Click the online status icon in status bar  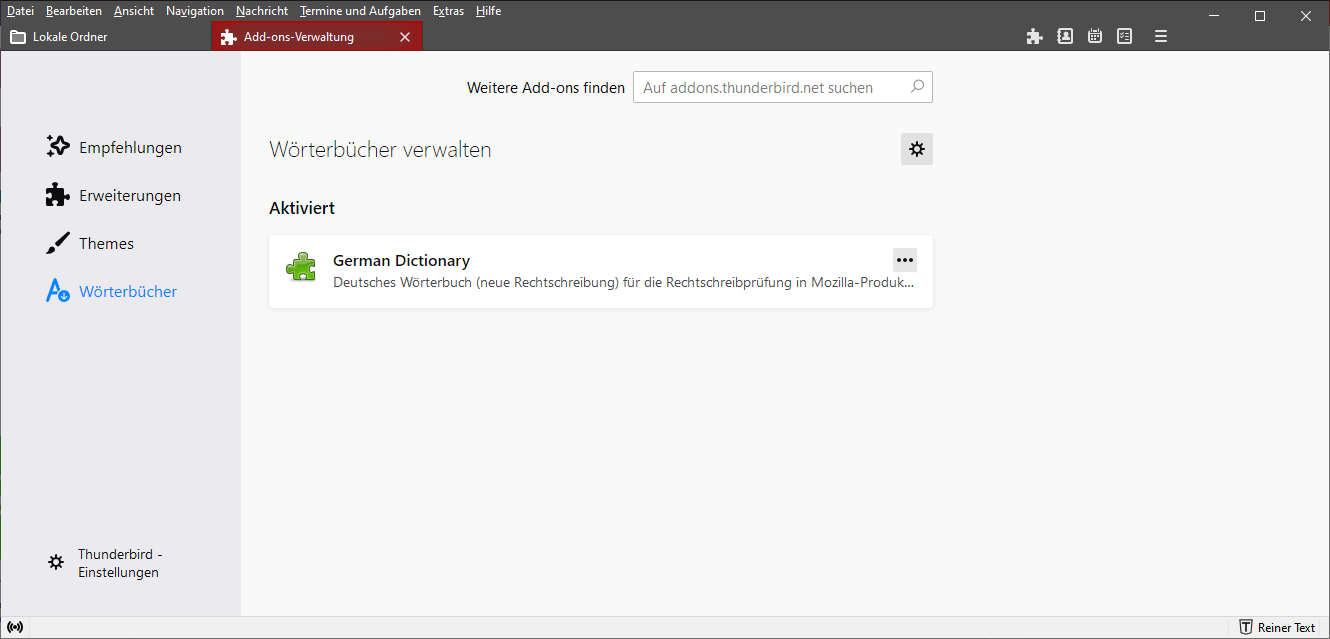(x=15, y=627)
